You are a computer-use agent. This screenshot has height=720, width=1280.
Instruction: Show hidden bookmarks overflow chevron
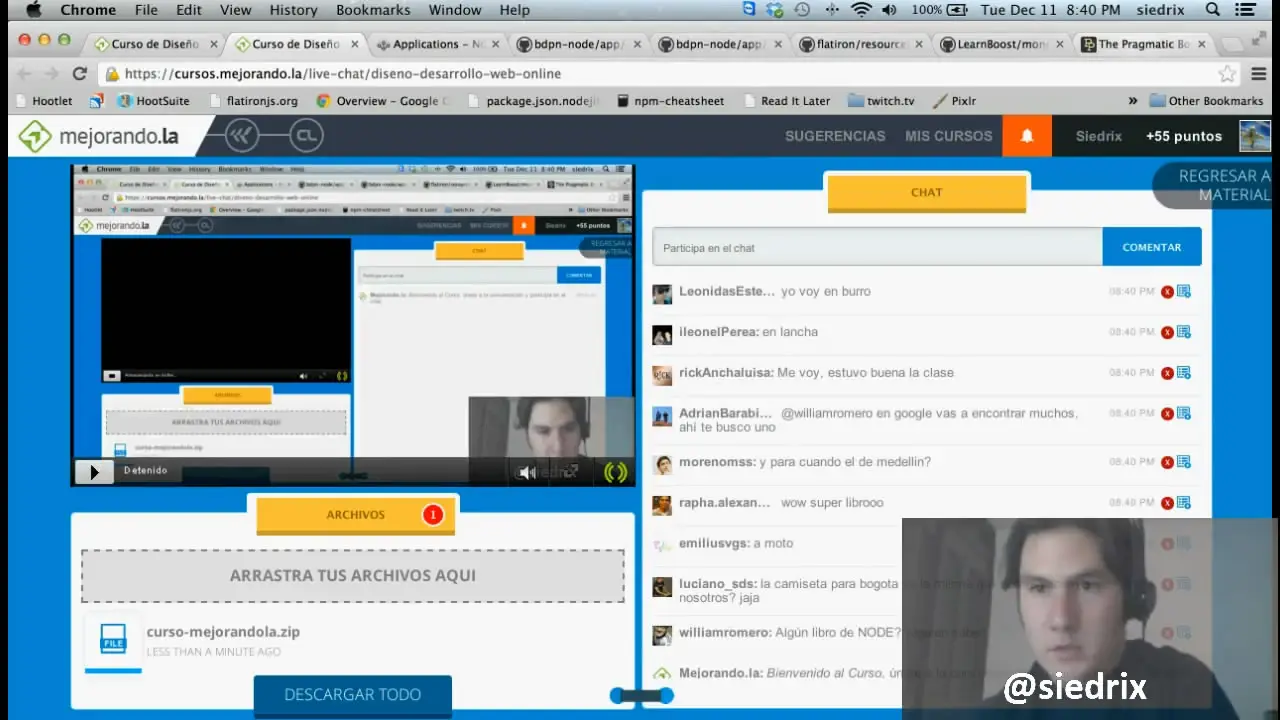click(1133, 101)
